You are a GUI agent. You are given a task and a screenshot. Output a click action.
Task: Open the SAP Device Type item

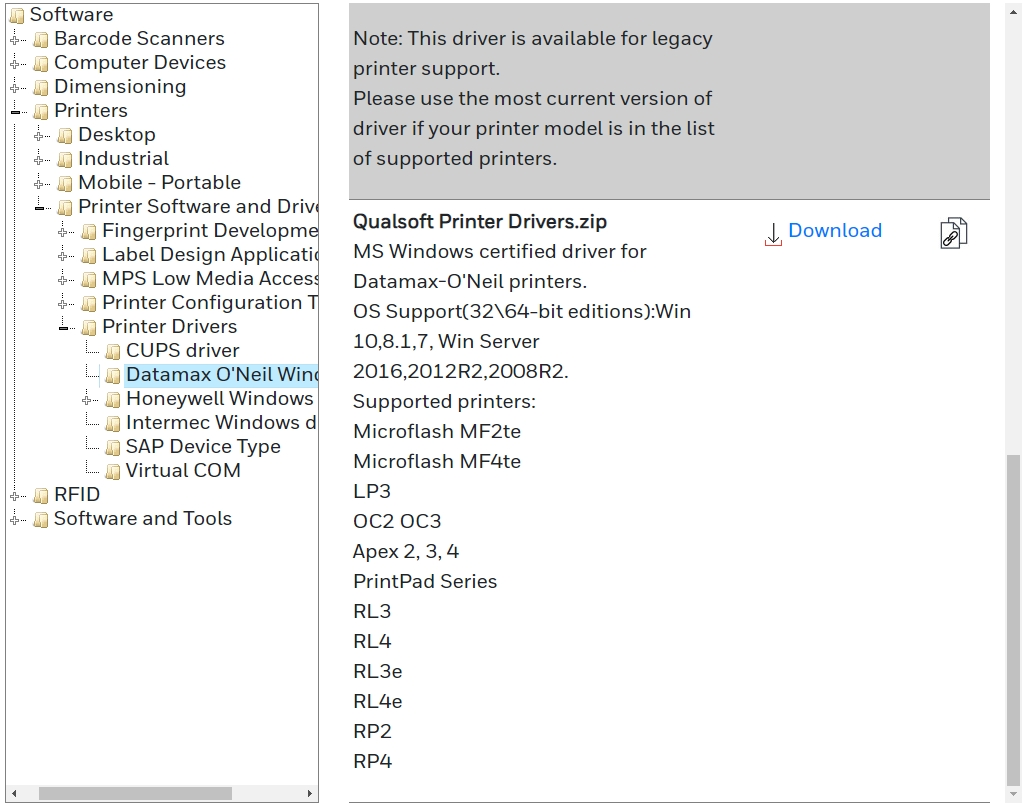coord(203,447)
